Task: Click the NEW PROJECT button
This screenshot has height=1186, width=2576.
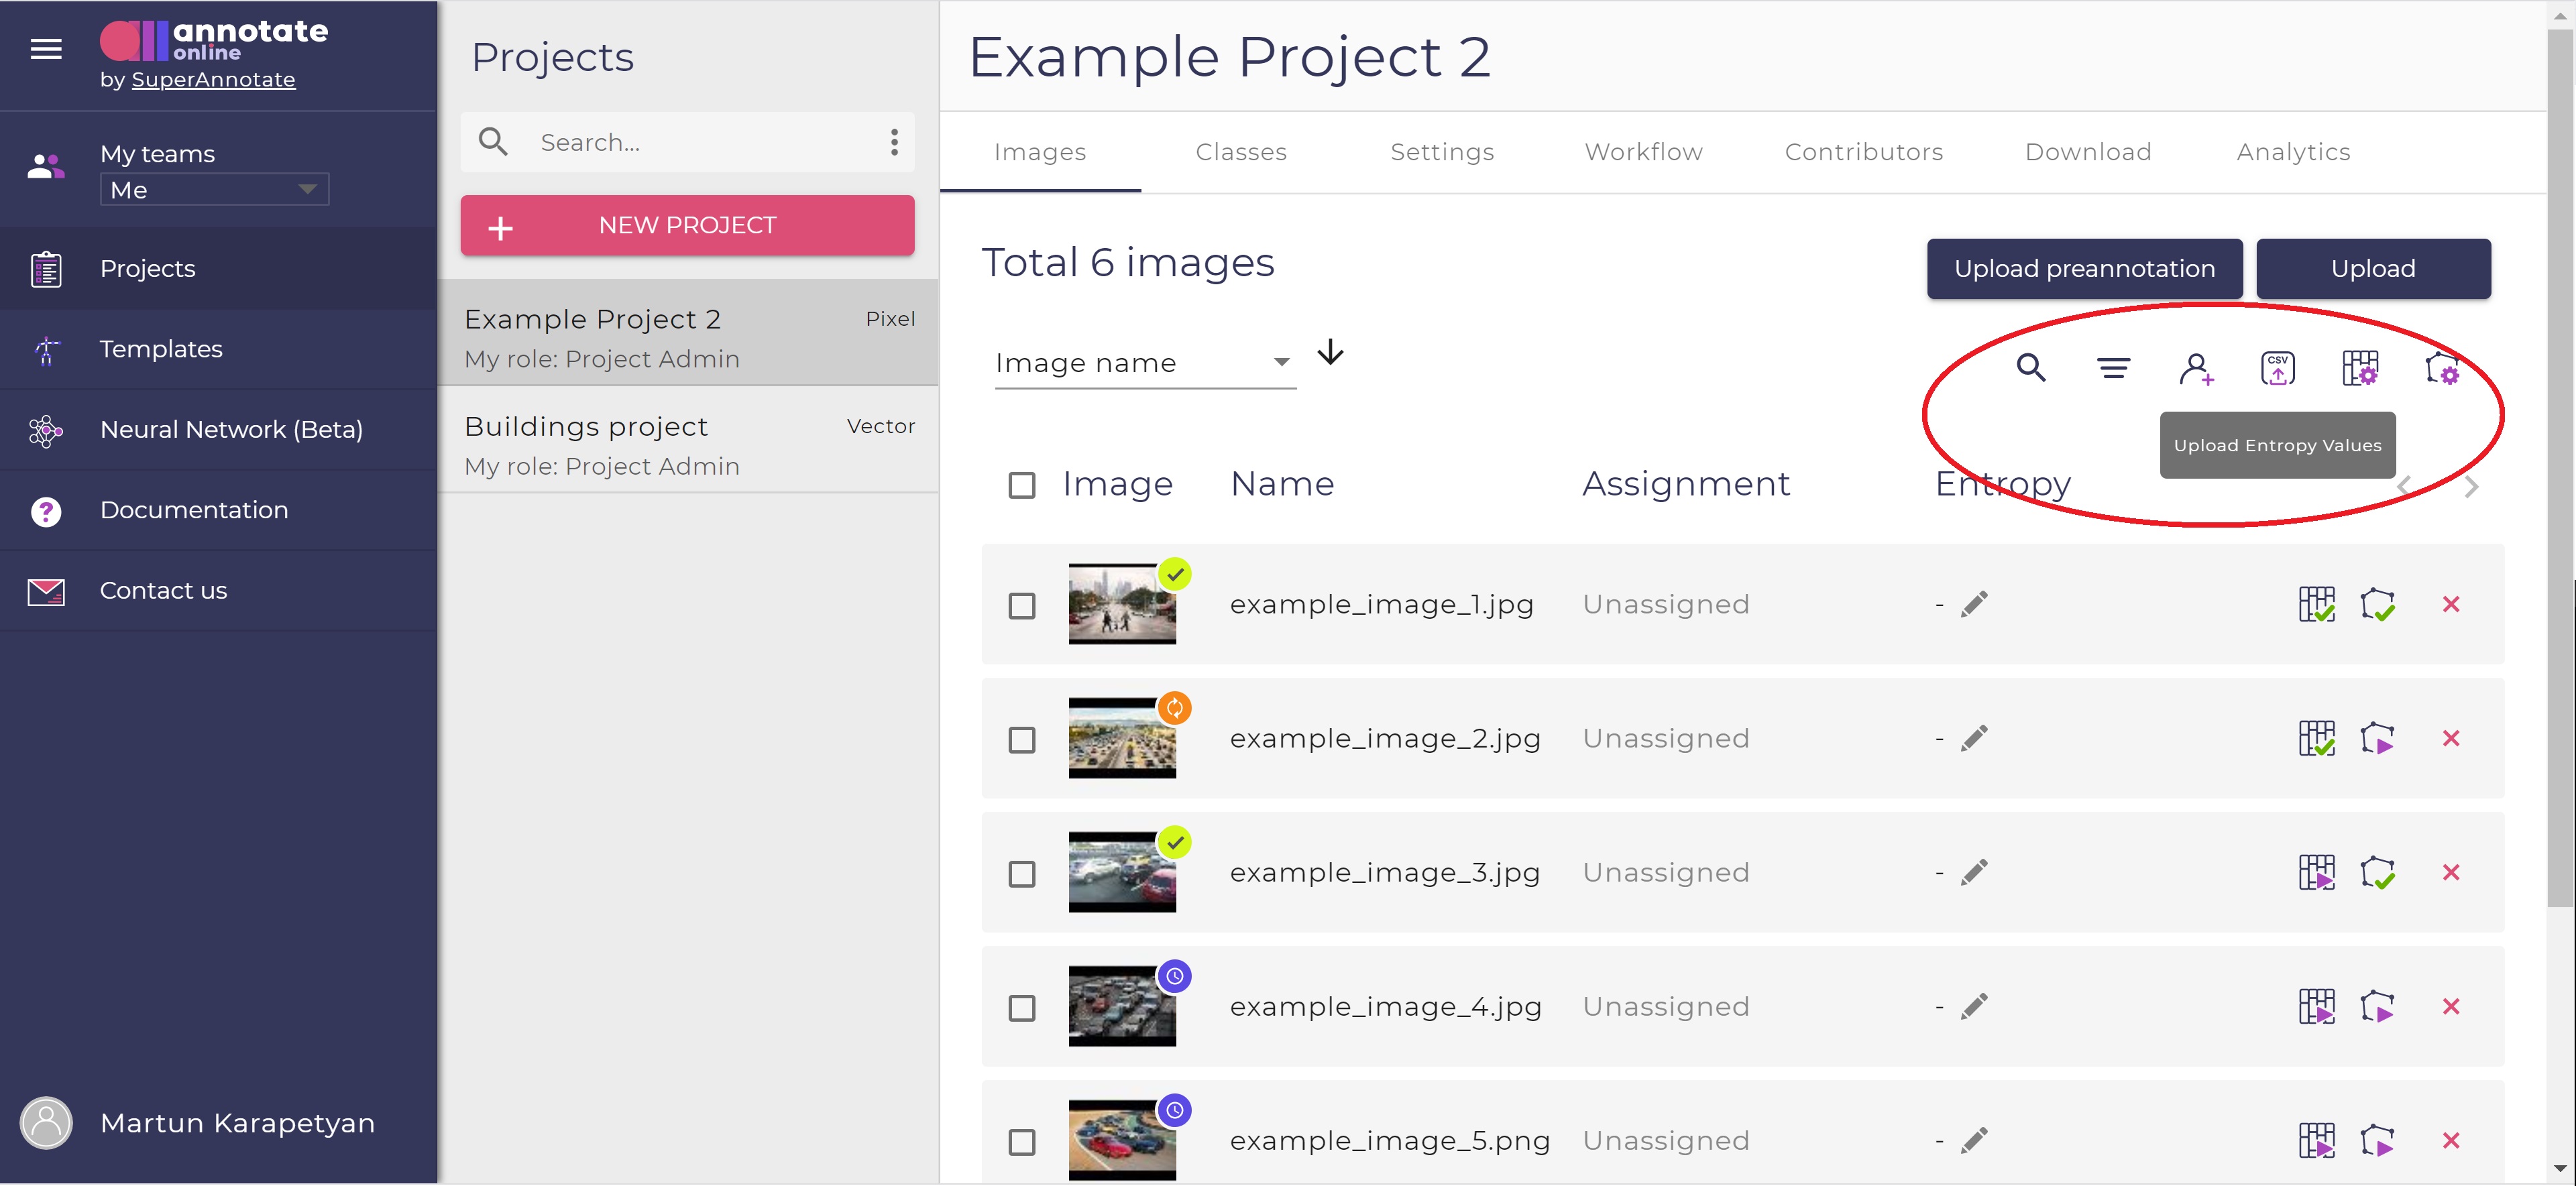Action: pyautogui.click(x=687, y=225)
